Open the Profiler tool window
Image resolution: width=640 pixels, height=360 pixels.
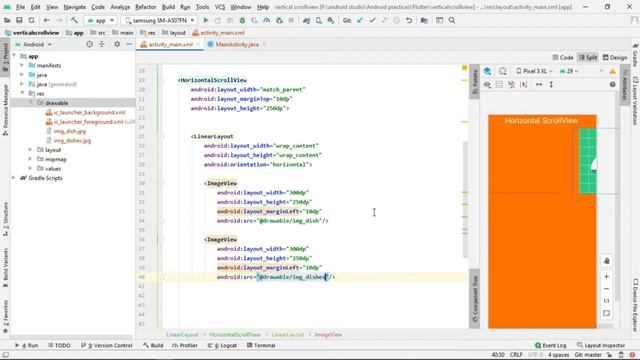pos(185,345)
